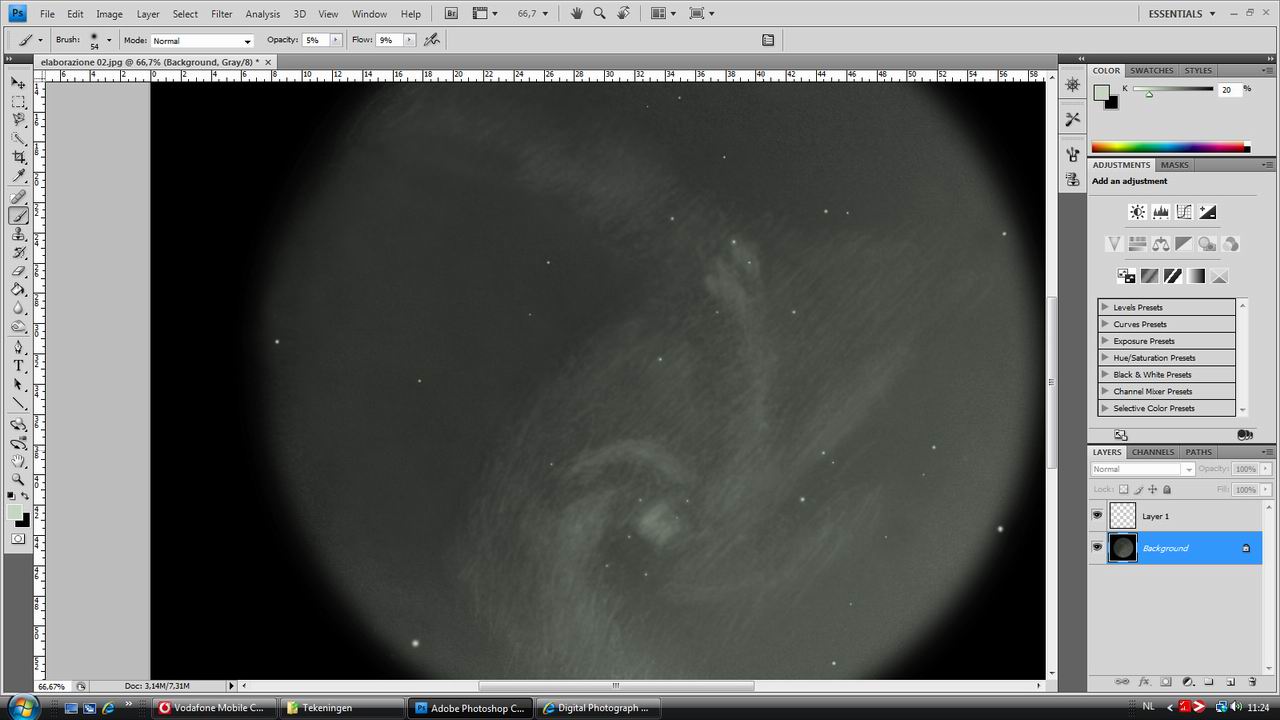Select the Type tool
This screenshot has height=720, width=1280.
(x=18, y=366)
